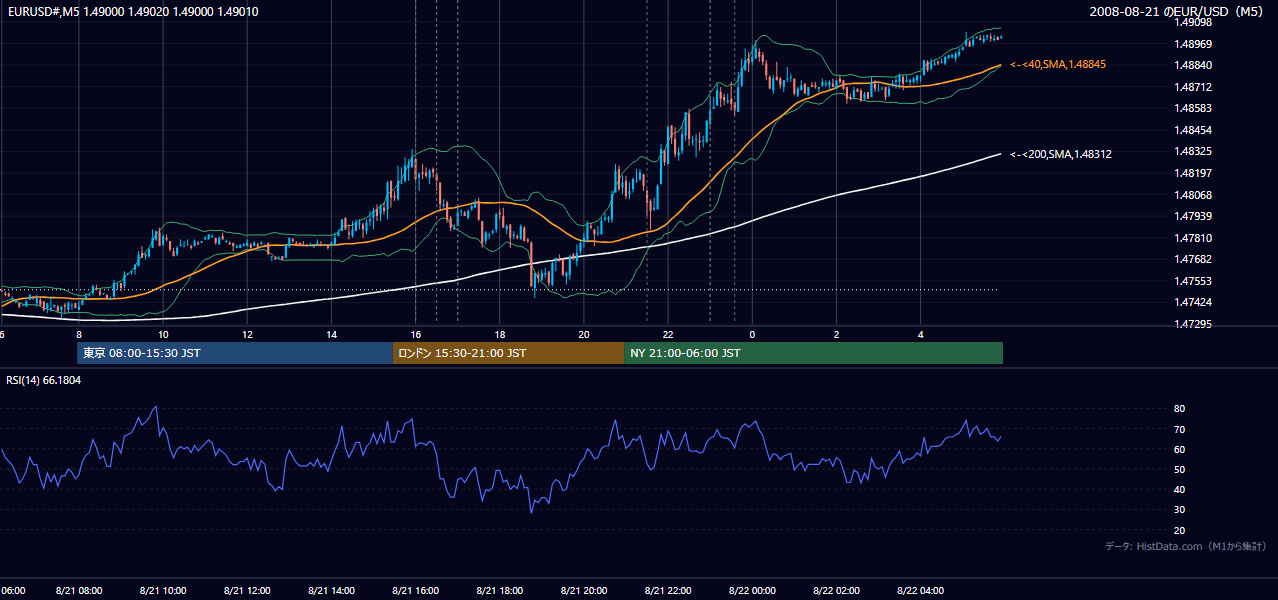Click price axis value 1.48325

[x=1192, y=151]
